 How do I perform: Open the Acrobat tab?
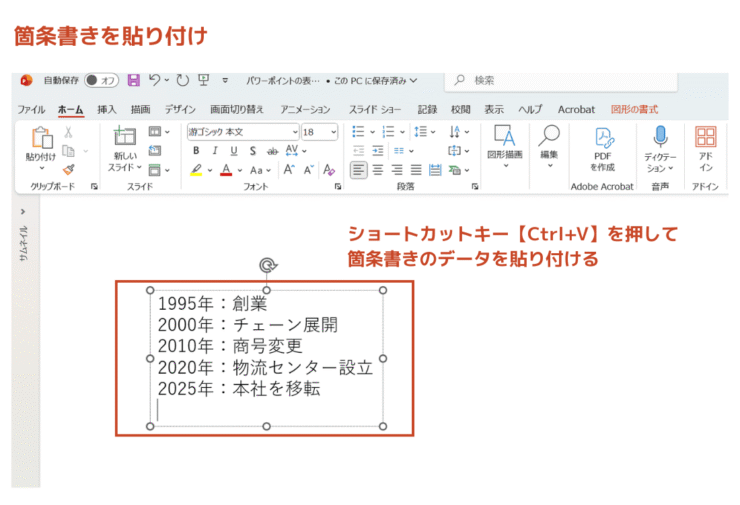pos(576,109)
